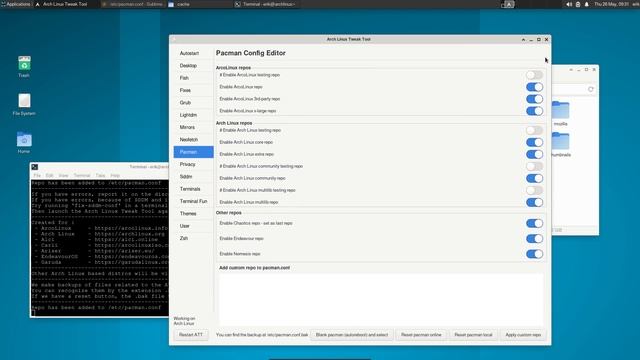Click the terminal window's title bar icon
The image size is (640, 360).
click(x=35, y=167)
